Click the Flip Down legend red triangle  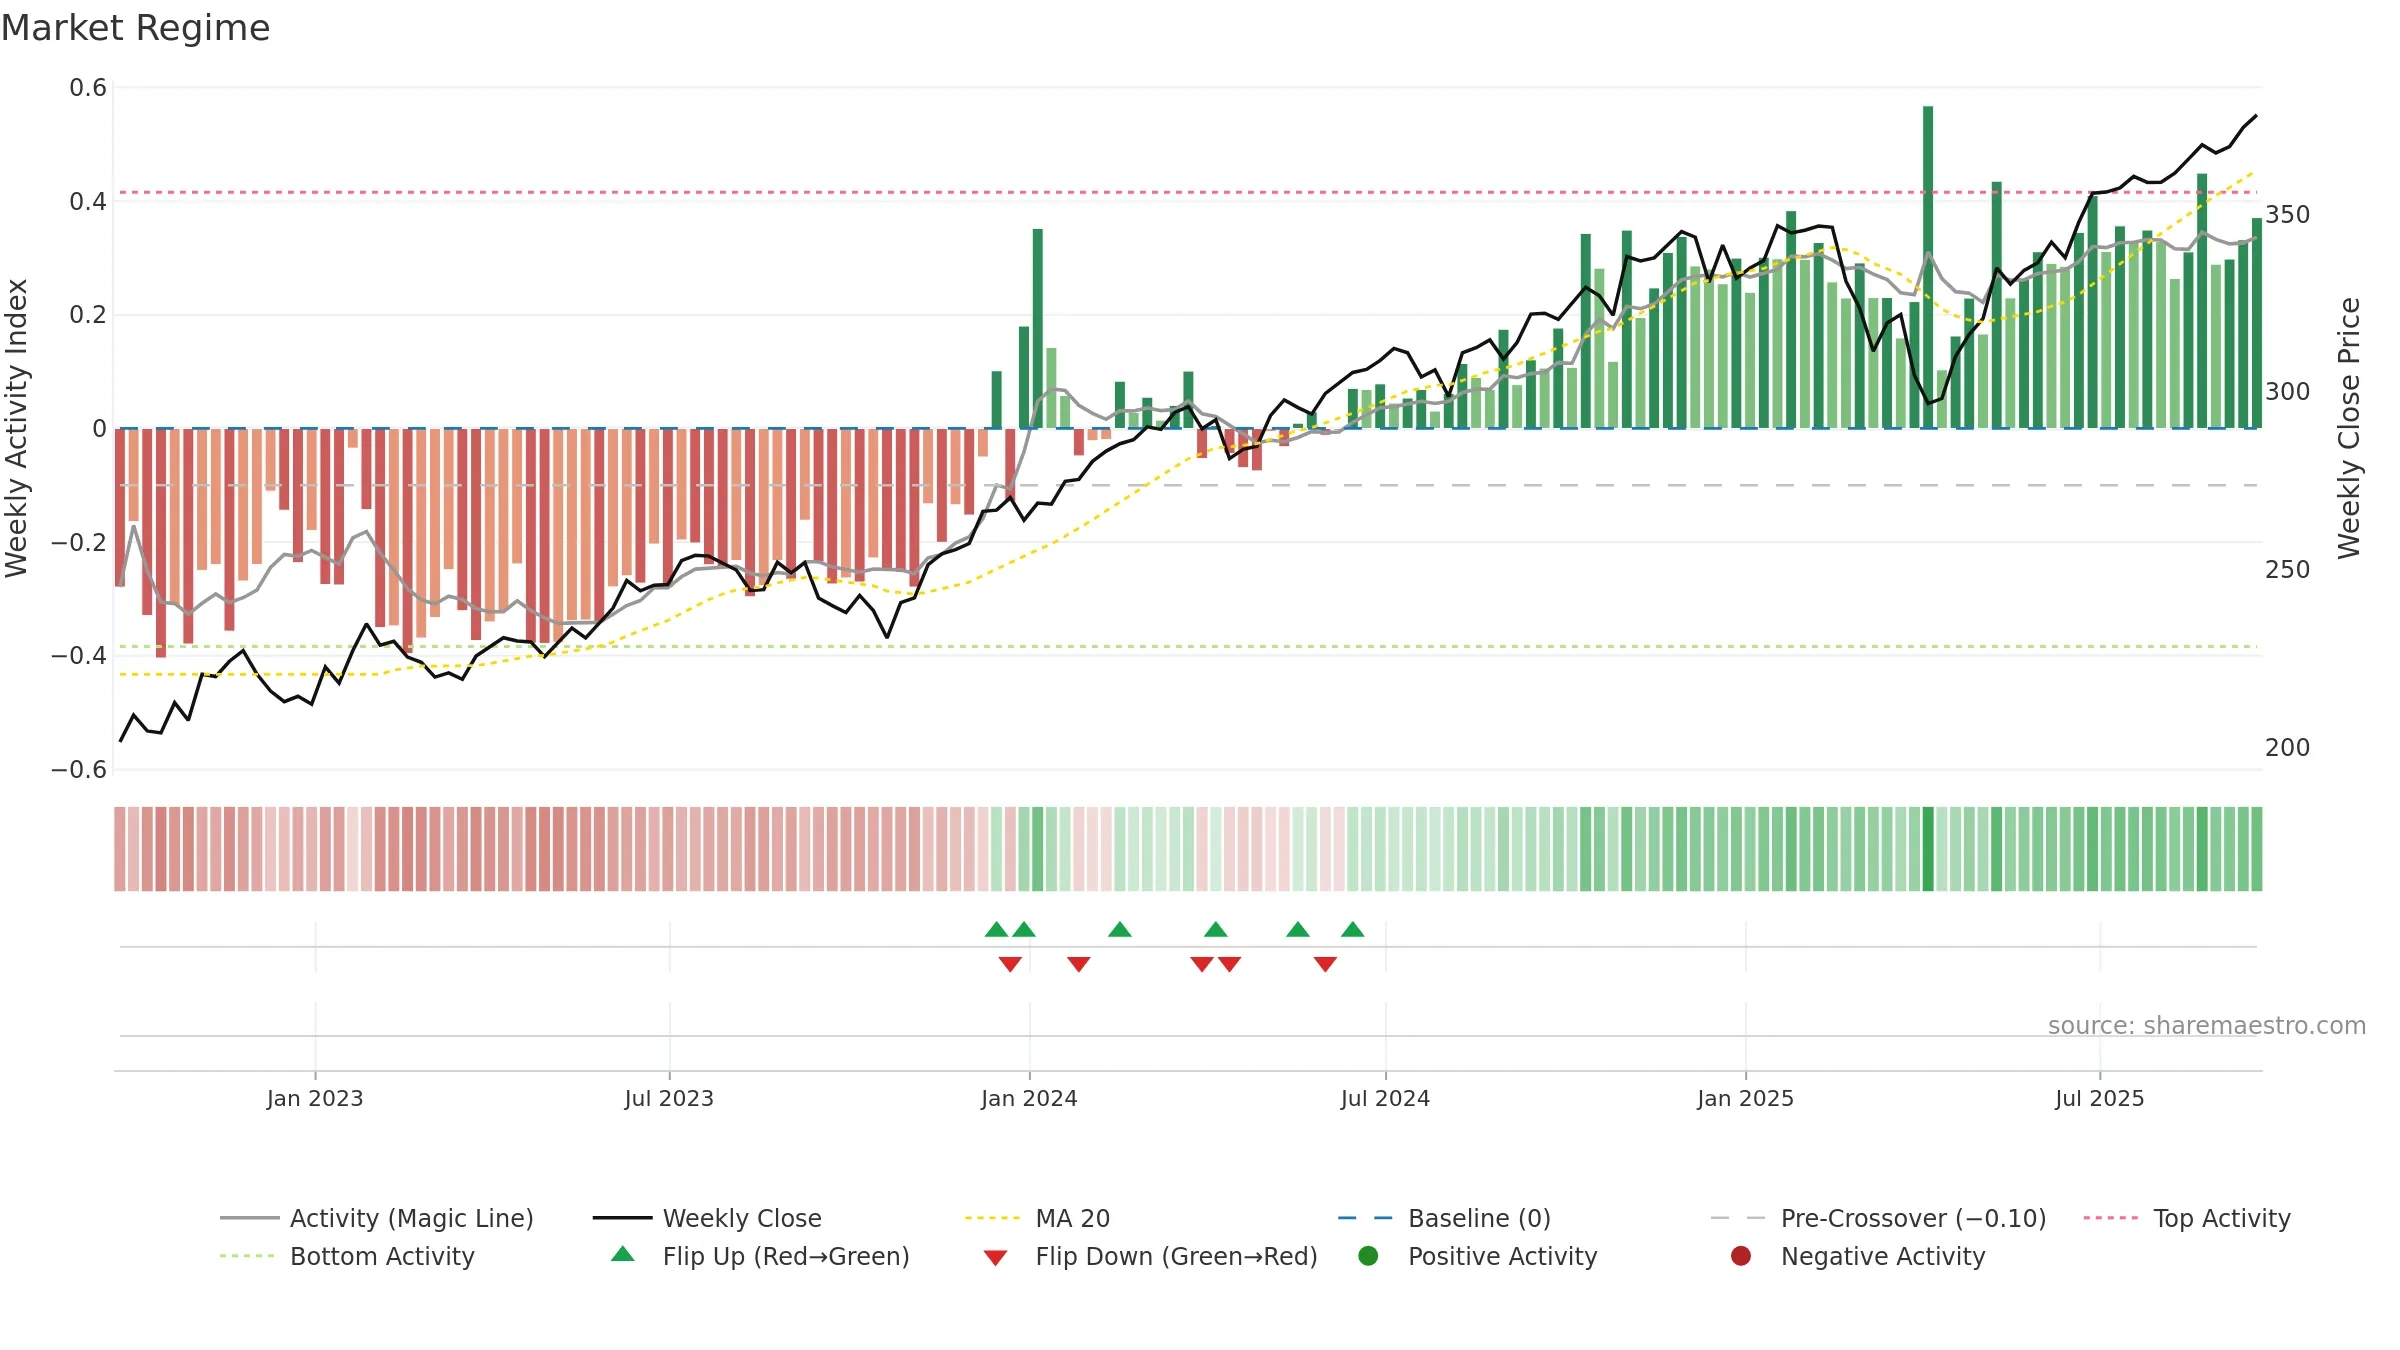tap(995, 1258)
